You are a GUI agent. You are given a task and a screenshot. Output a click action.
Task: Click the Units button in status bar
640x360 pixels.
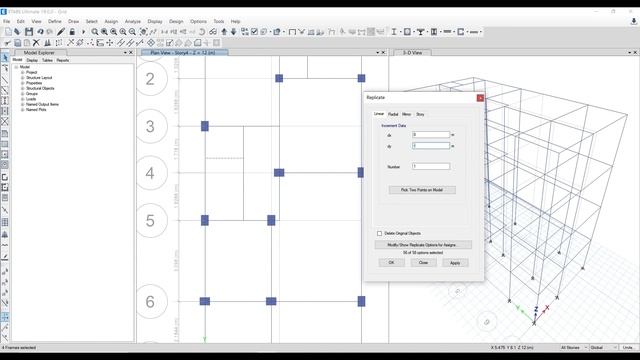click(628, 347)
